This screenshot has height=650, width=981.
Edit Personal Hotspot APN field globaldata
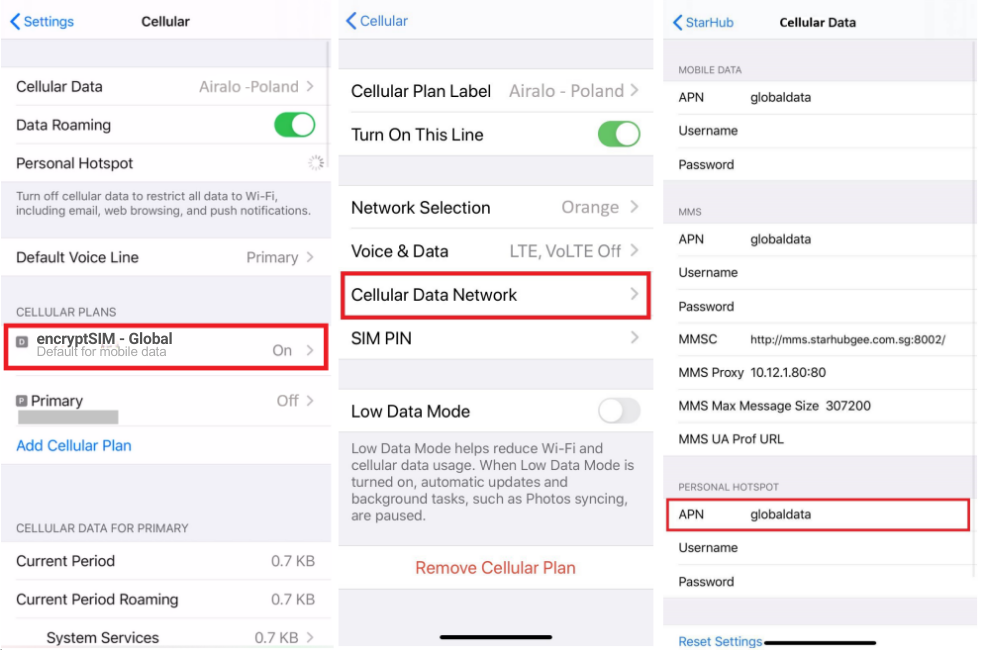[818, 514]
